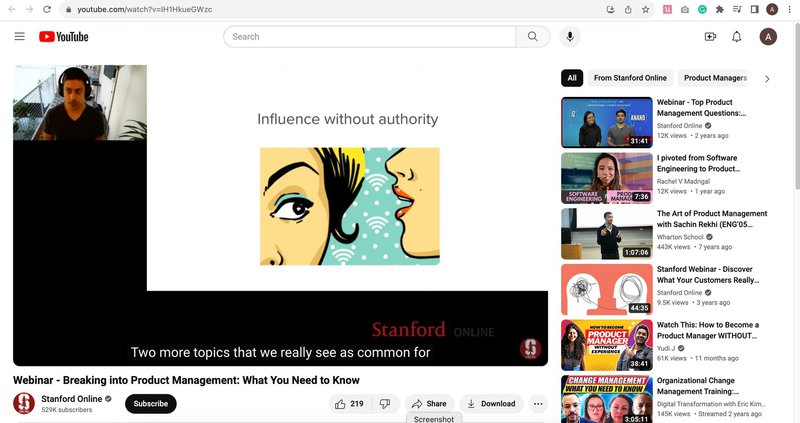800x423 pixels.
Task: Click the '529K subscribers' text
Action: [x=67, y=410]
